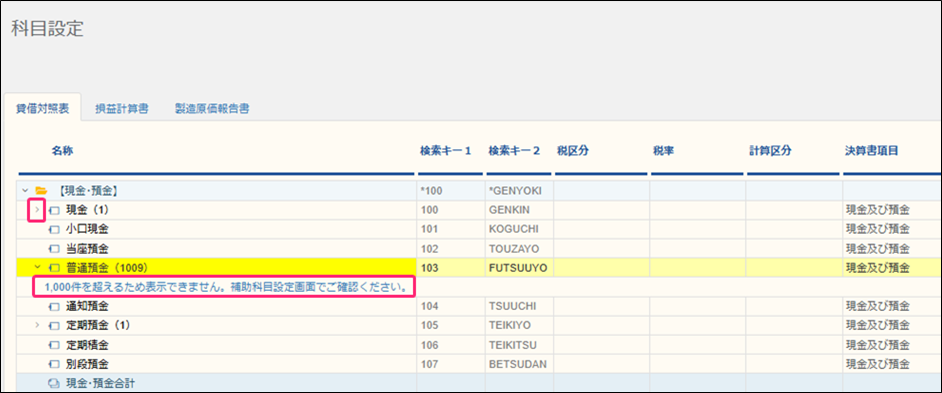Click the FUTSUUYO search key cell
The image size is (942, 393).
[518, 267]
